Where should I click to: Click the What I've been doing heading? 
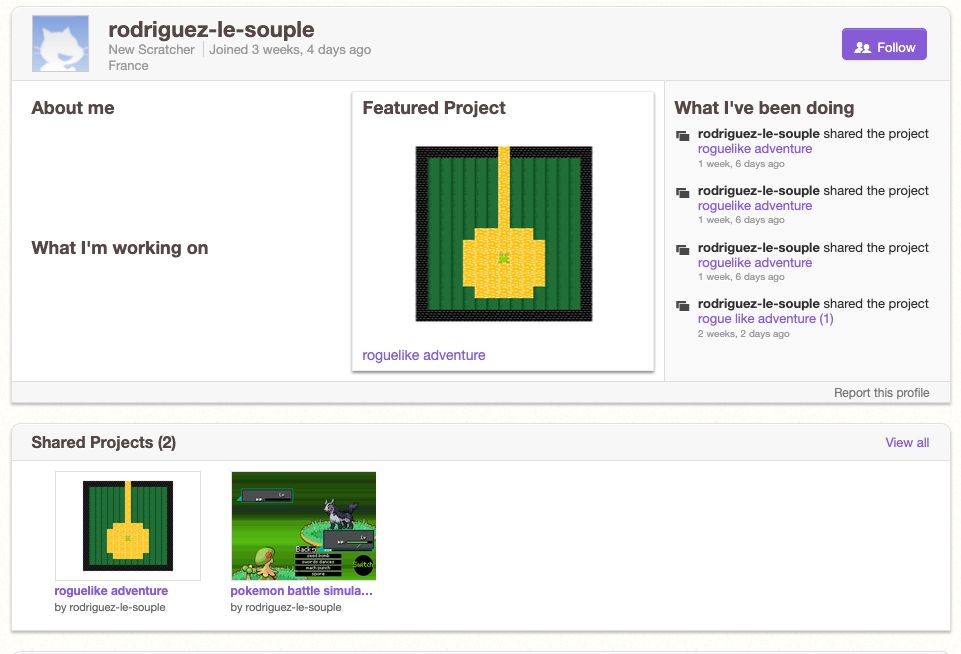pos(764,108)
